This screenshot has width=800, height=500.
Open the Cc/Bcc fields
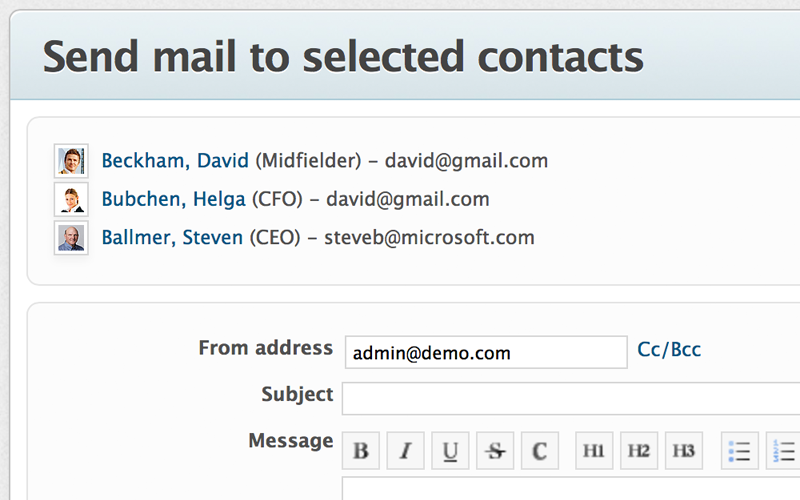pyautogui.click(x=669, y=350)
